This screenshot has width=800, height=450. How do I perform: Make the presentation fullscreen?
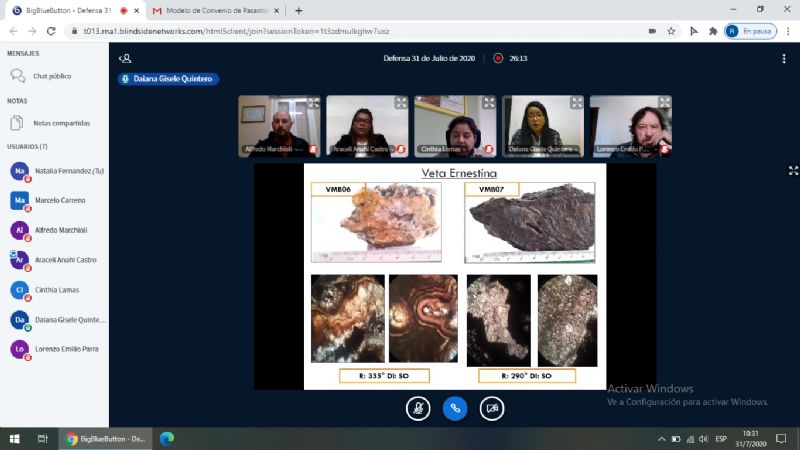click(793, 170)
